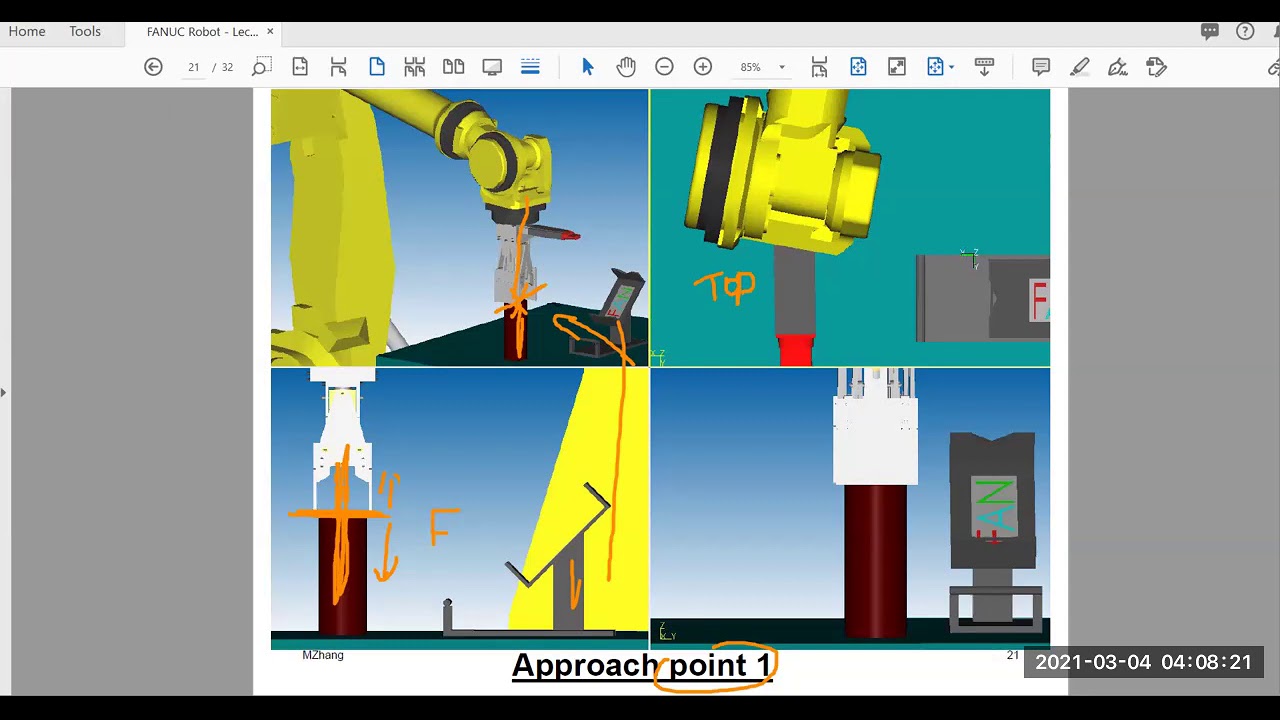The height and width of the screenshot is (720, 1280).
Task: Toggle the highlighted scrolling lines icon
Action: tap(530, 67)
